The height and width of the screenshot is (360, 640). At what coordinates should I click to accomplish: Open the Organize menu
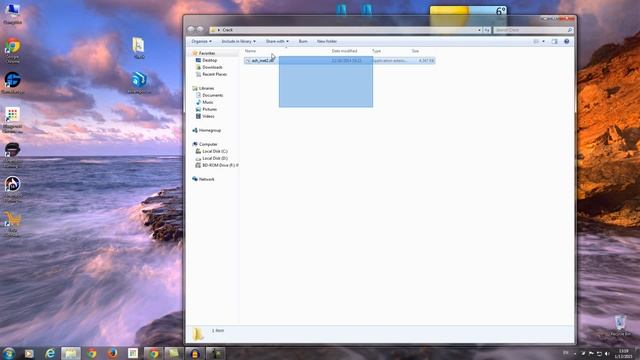[201, 41]
